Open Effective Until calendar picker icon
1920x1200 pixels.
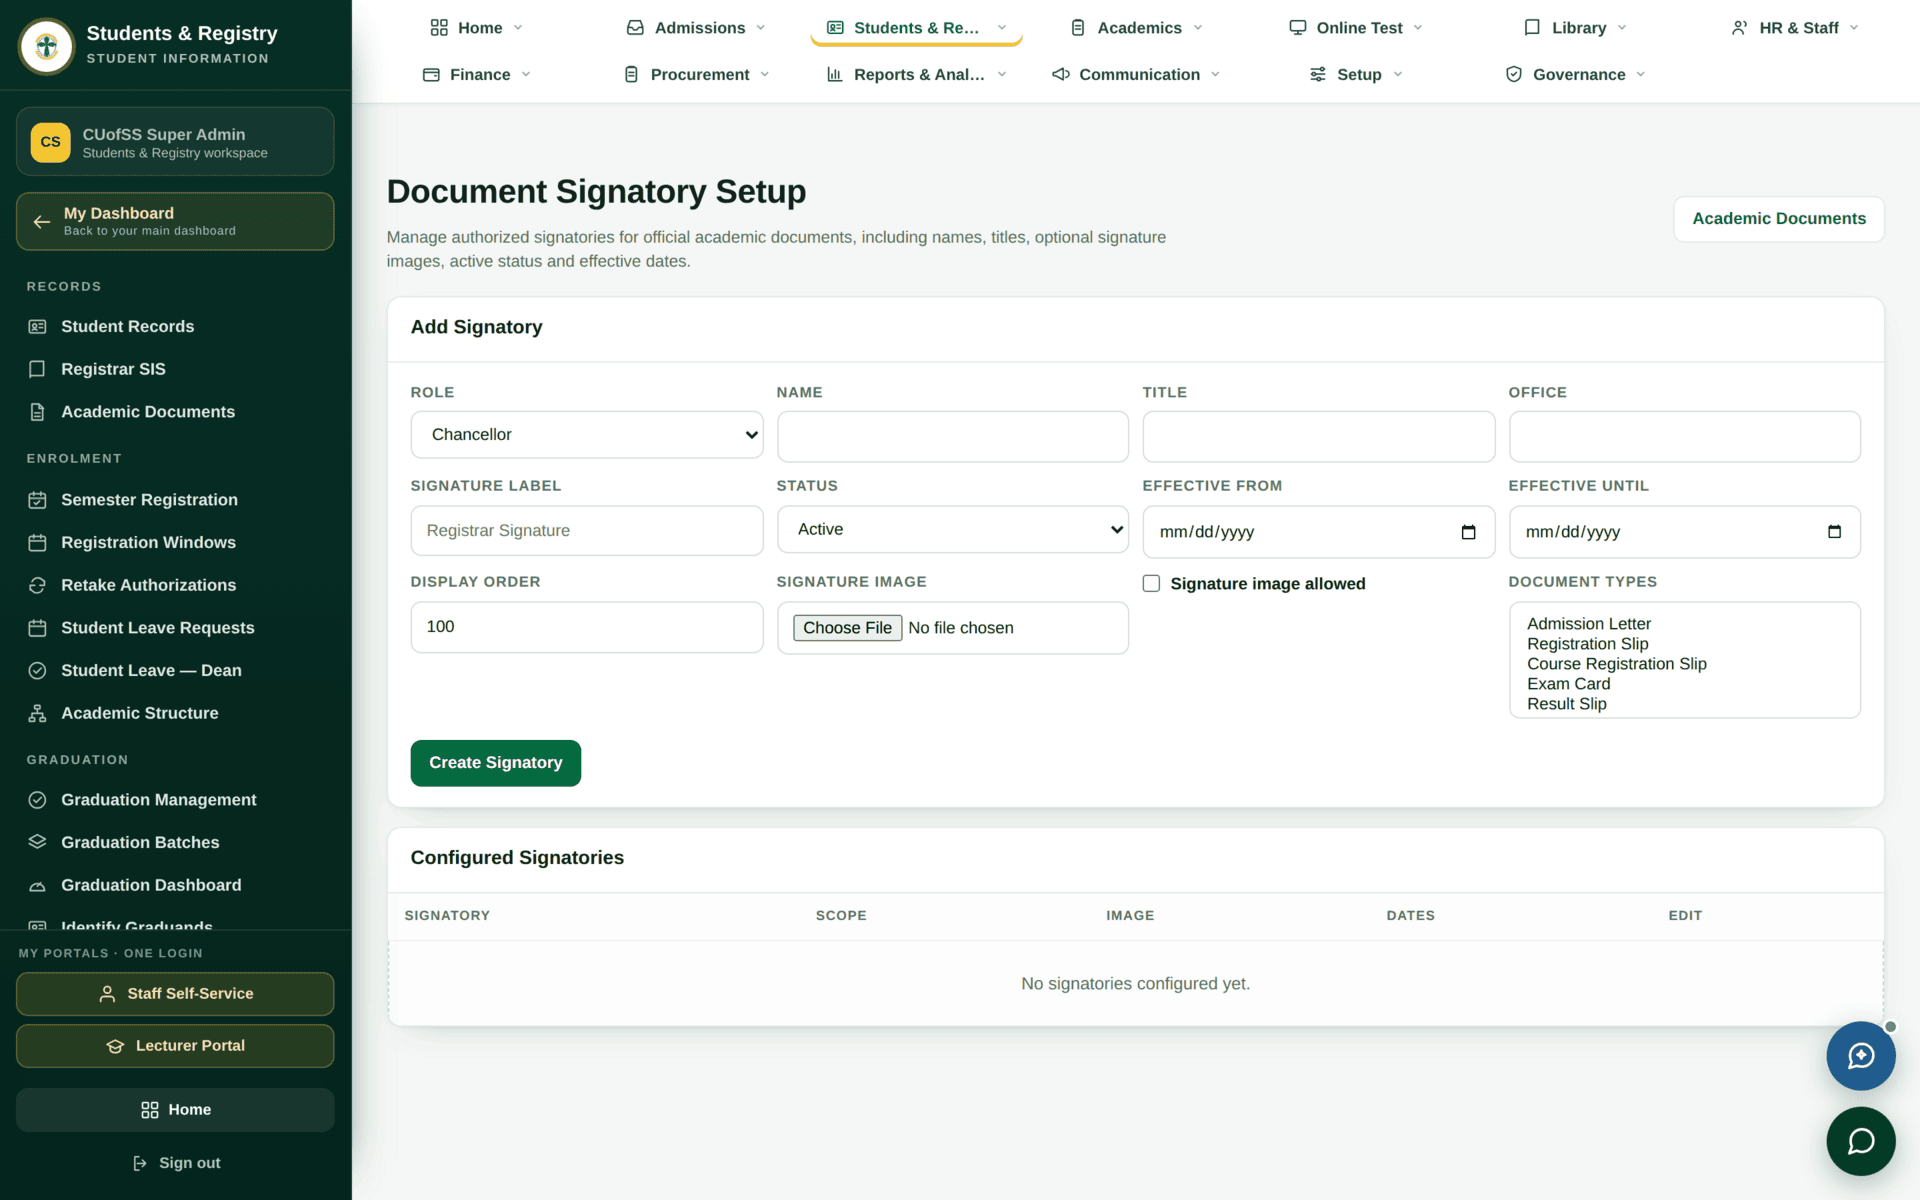pos(1834,532)
